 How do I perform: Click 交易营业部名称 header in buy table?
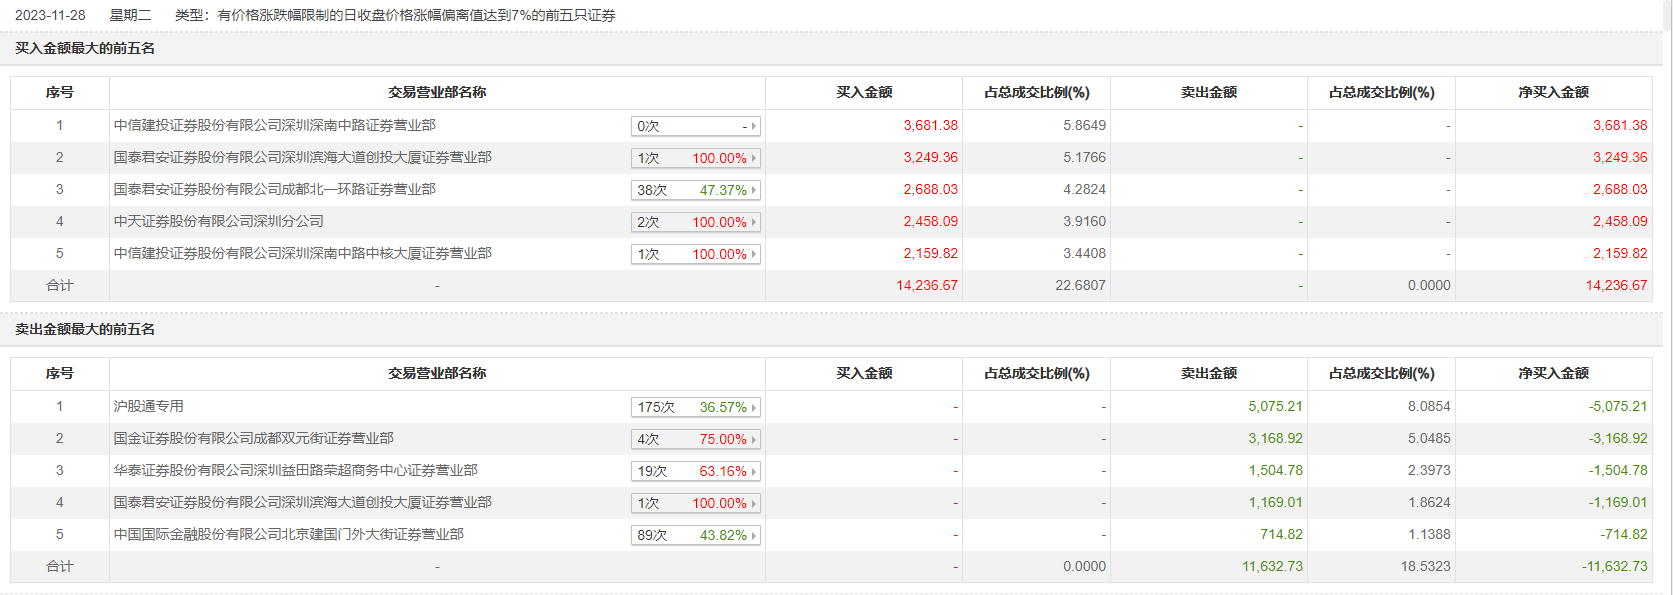(437, 92)
